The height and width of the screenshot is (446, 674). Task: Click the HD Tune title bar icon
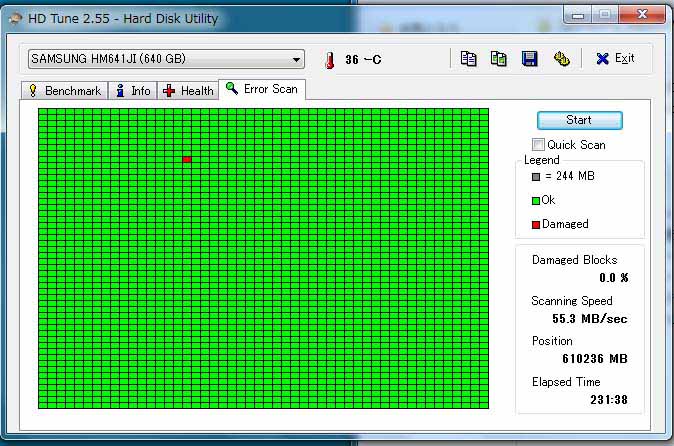coord(15,17)
